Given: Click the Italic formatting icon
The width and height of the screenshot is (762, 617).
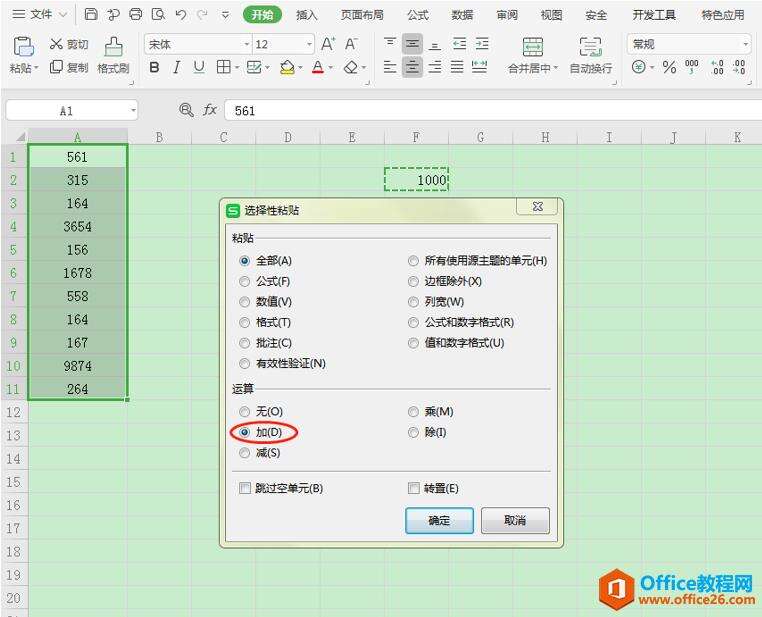Looking at the screenshot, I should (x=176, y=67).
